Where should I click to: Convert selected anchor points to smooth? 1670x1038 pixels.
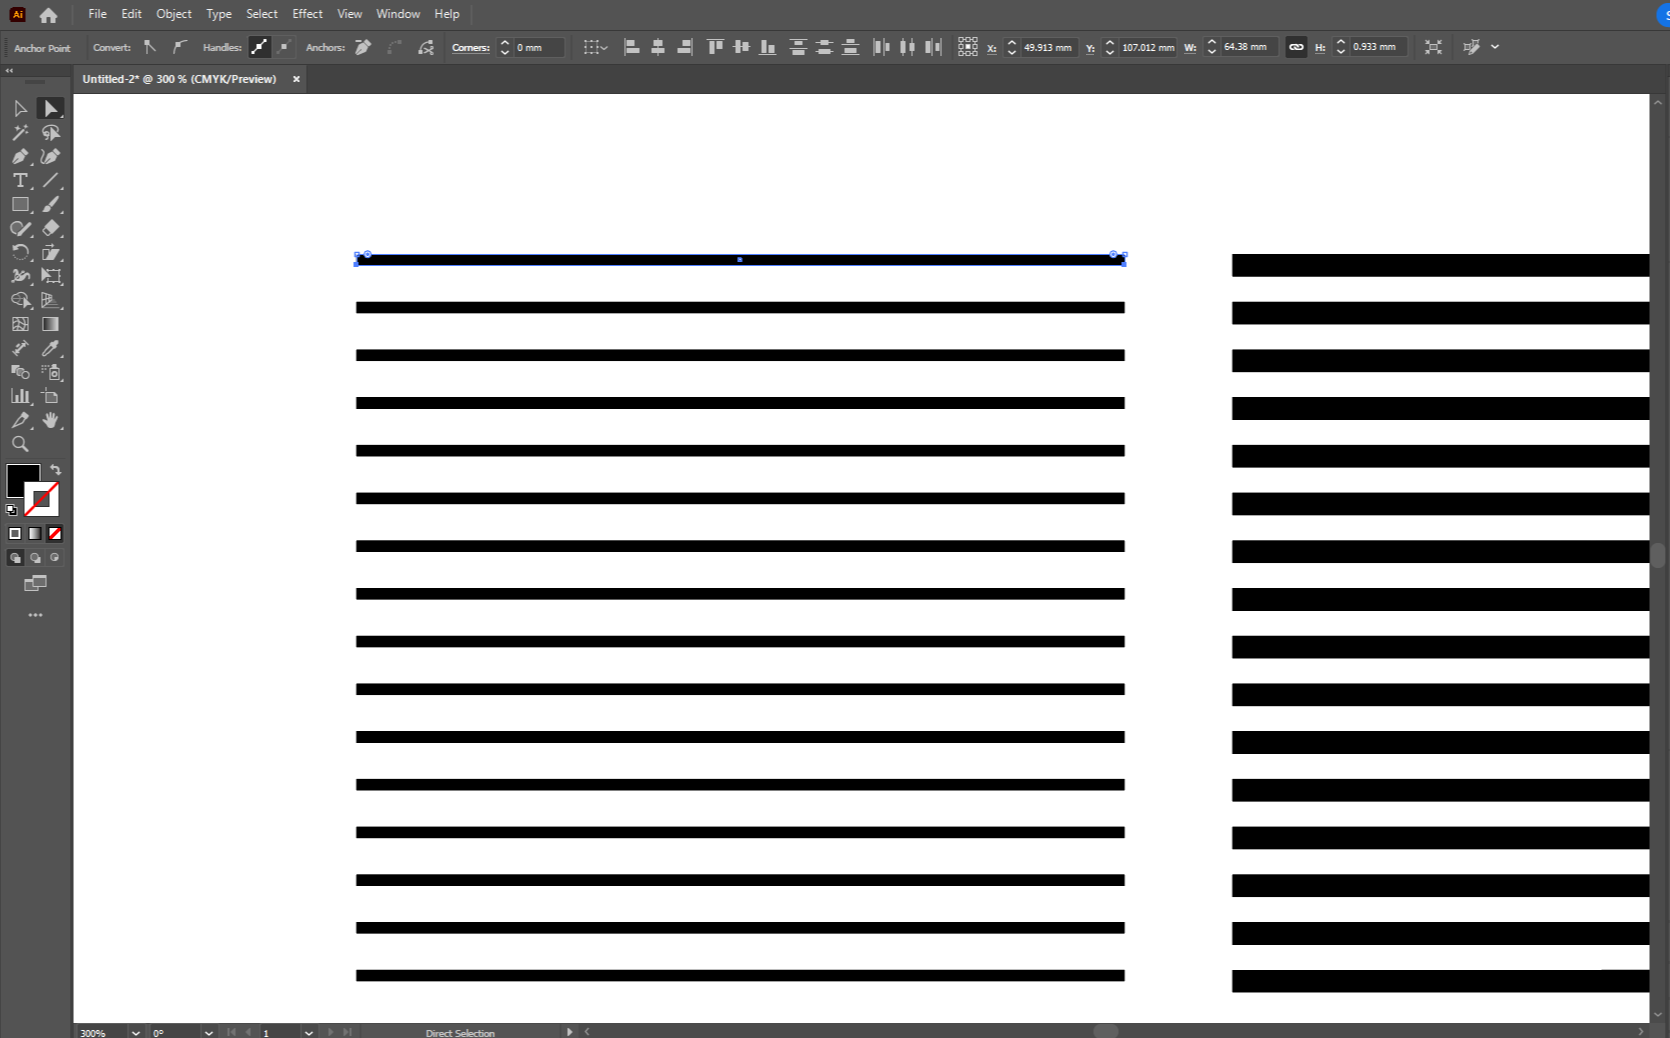point(179,47)
